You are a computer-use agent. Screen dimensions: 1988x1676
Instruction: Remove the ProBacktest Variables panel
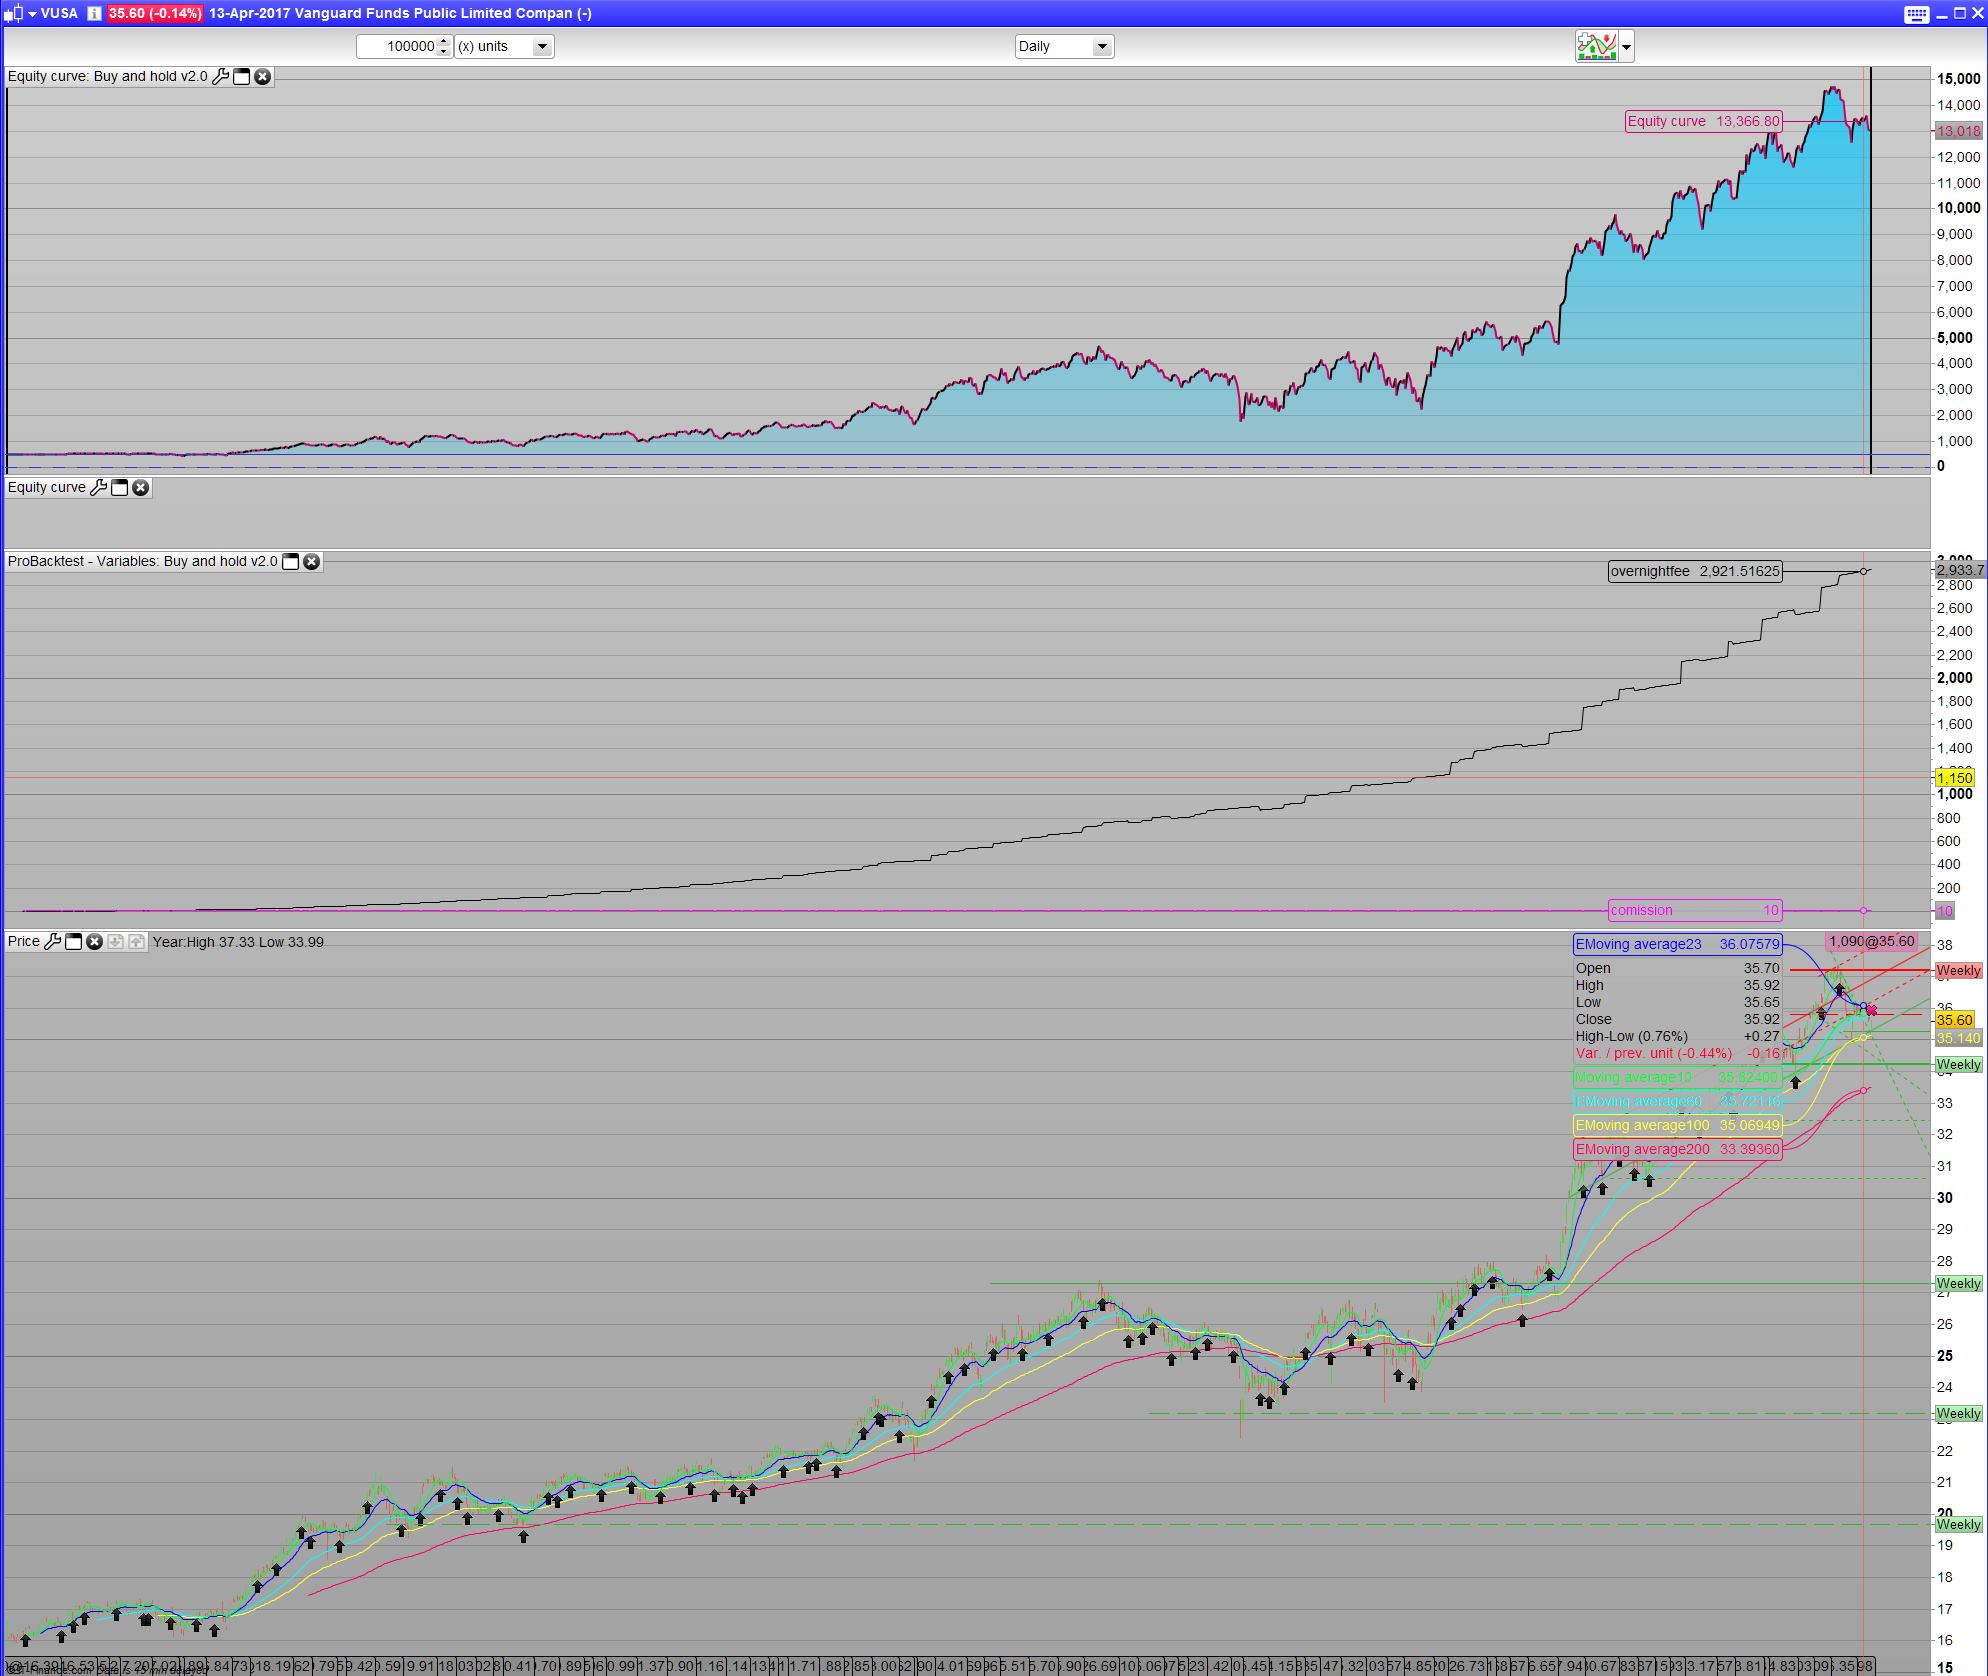(x=312, y=562)
